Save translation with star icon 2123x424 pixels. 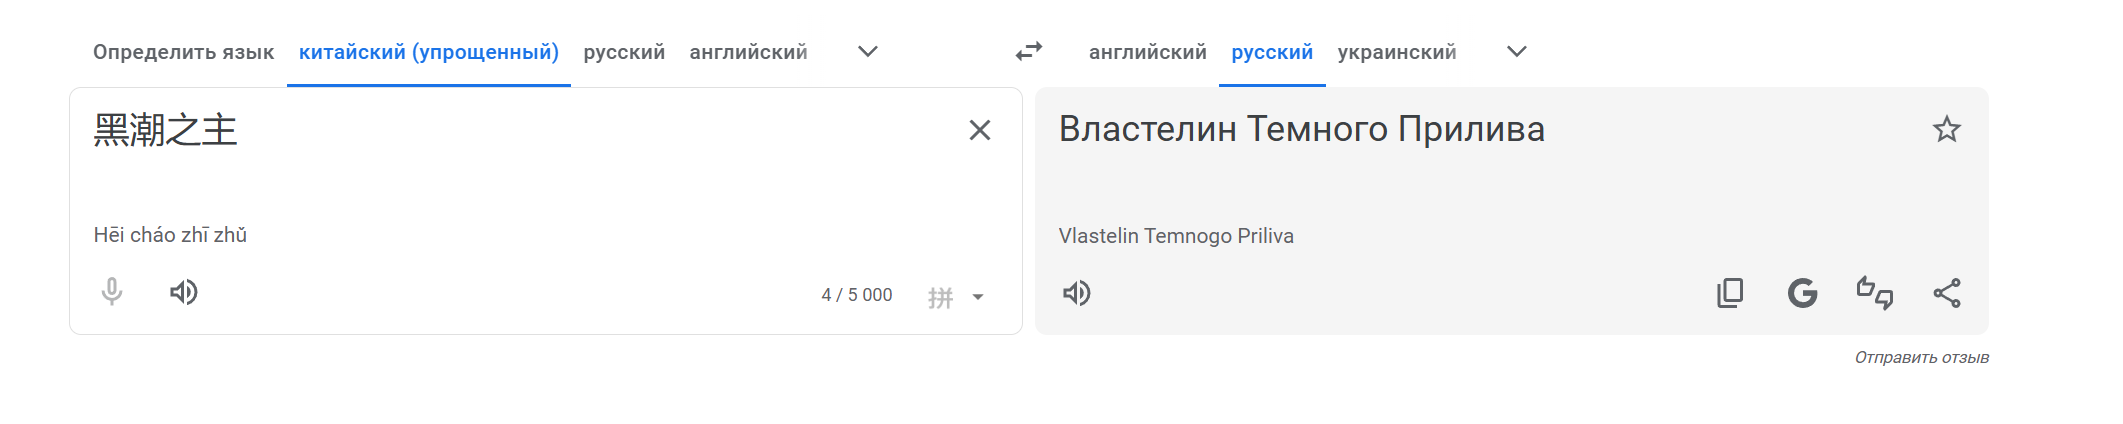click(x=1946, y=130)
